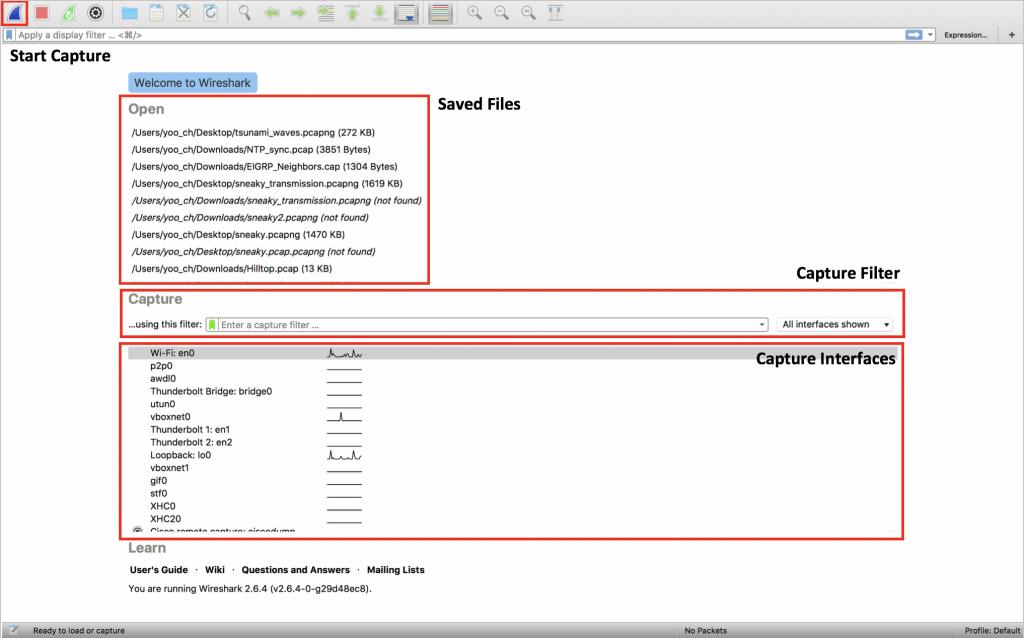Expand the capture filter history dropdown

point(761,325)
